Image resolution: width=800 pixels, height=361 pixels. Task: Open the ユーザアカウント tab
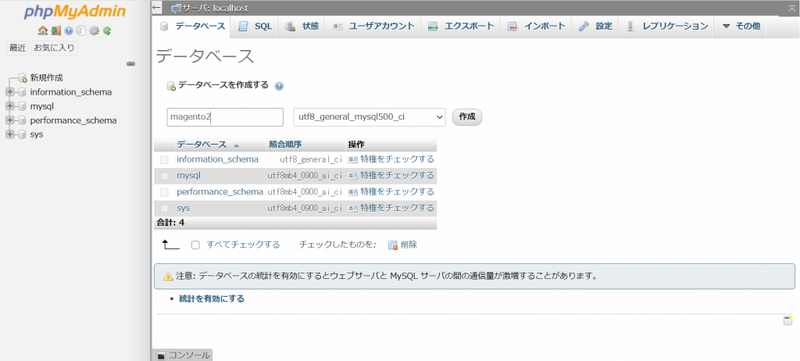pyautogui.click(x=373, y=27)
